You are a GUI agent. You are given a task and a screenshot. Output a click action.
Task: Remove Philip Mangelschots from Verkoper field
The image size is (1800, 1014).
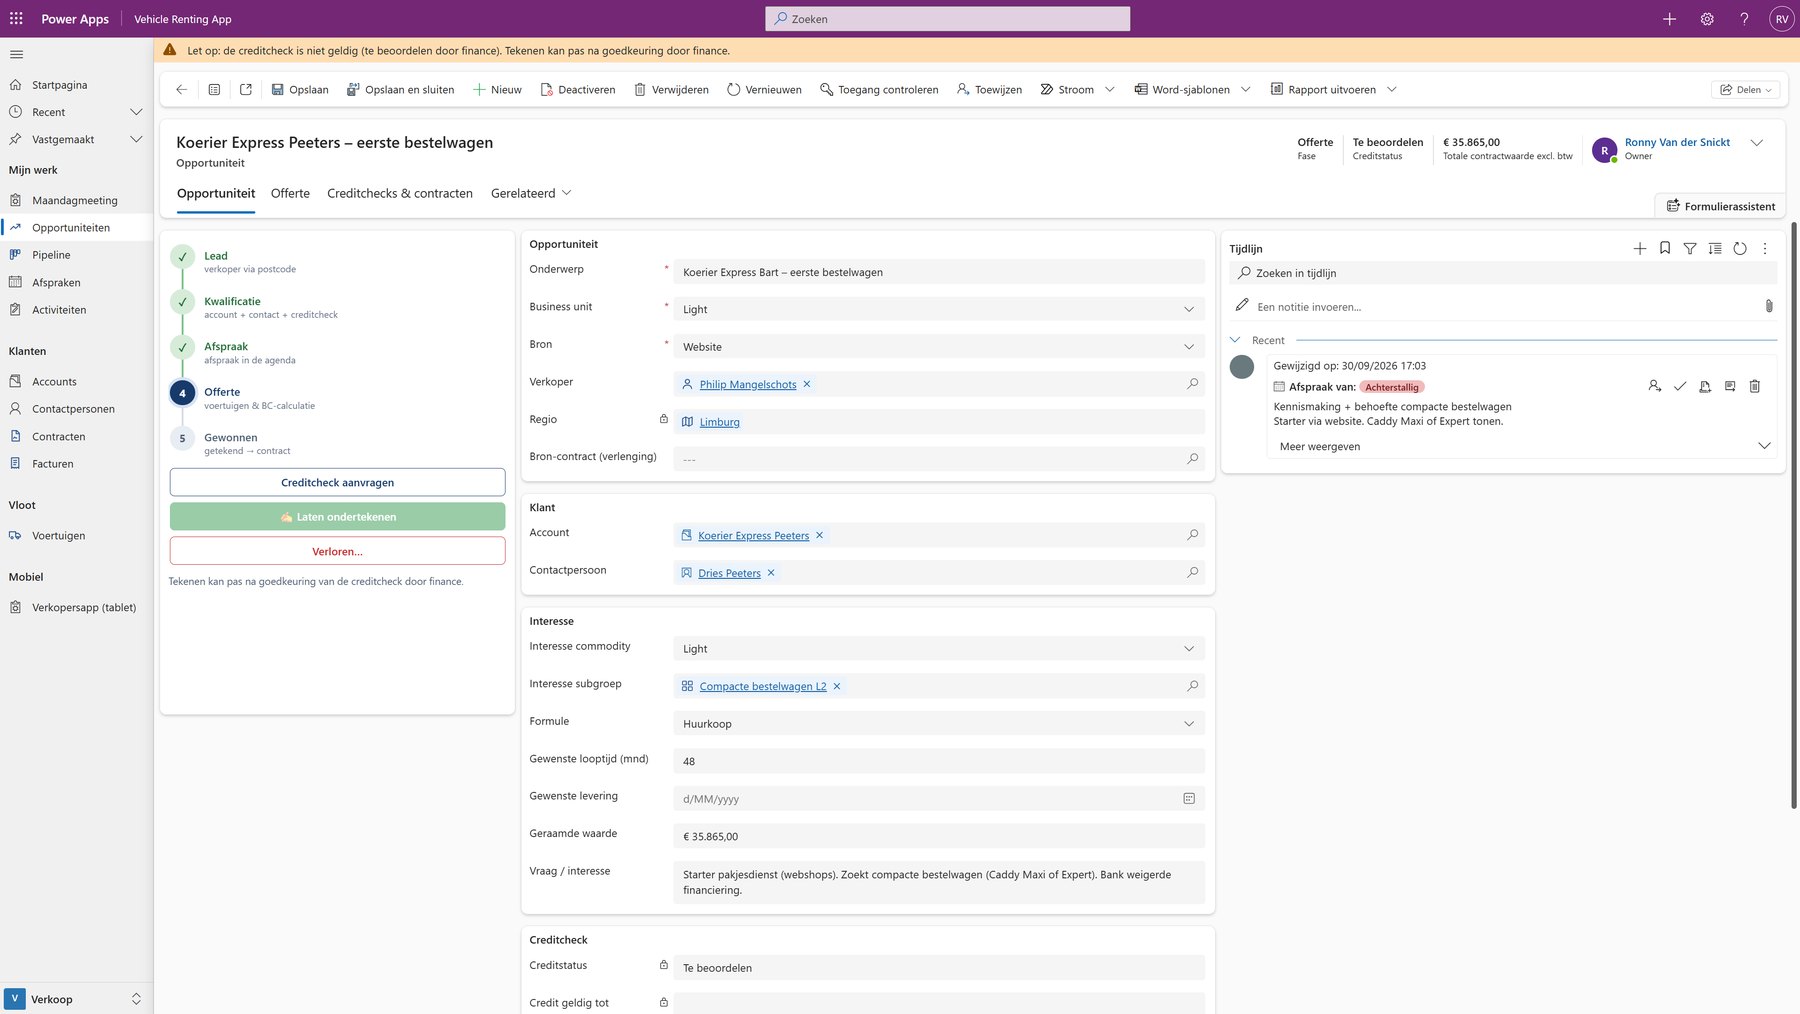[x=807, y=384]
